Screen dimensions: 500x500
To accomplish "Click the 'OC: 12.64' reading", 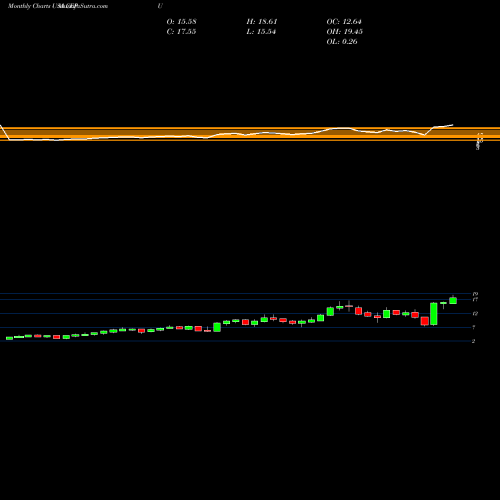I will click(344, 22).
